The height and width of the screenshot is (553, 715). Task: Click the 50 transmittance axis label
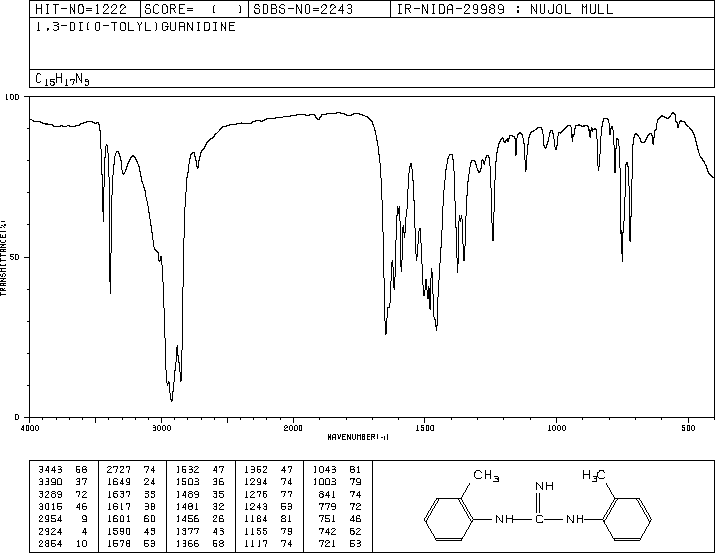(x=16, y=257)
